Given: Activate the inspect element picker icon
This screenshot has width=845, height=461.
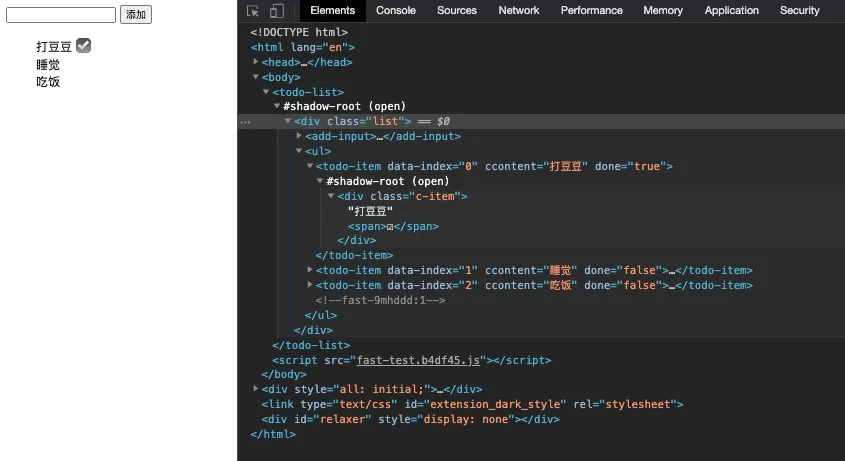Looking at the screenshot, I should [x=253, y=11].
